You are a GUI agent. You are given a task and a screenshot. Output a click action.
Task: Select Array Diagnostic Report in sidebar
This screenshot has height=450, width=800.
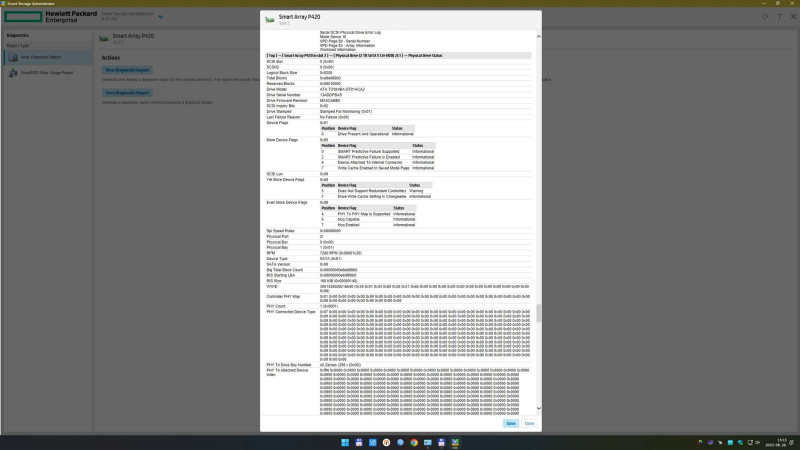coord(48,57)
